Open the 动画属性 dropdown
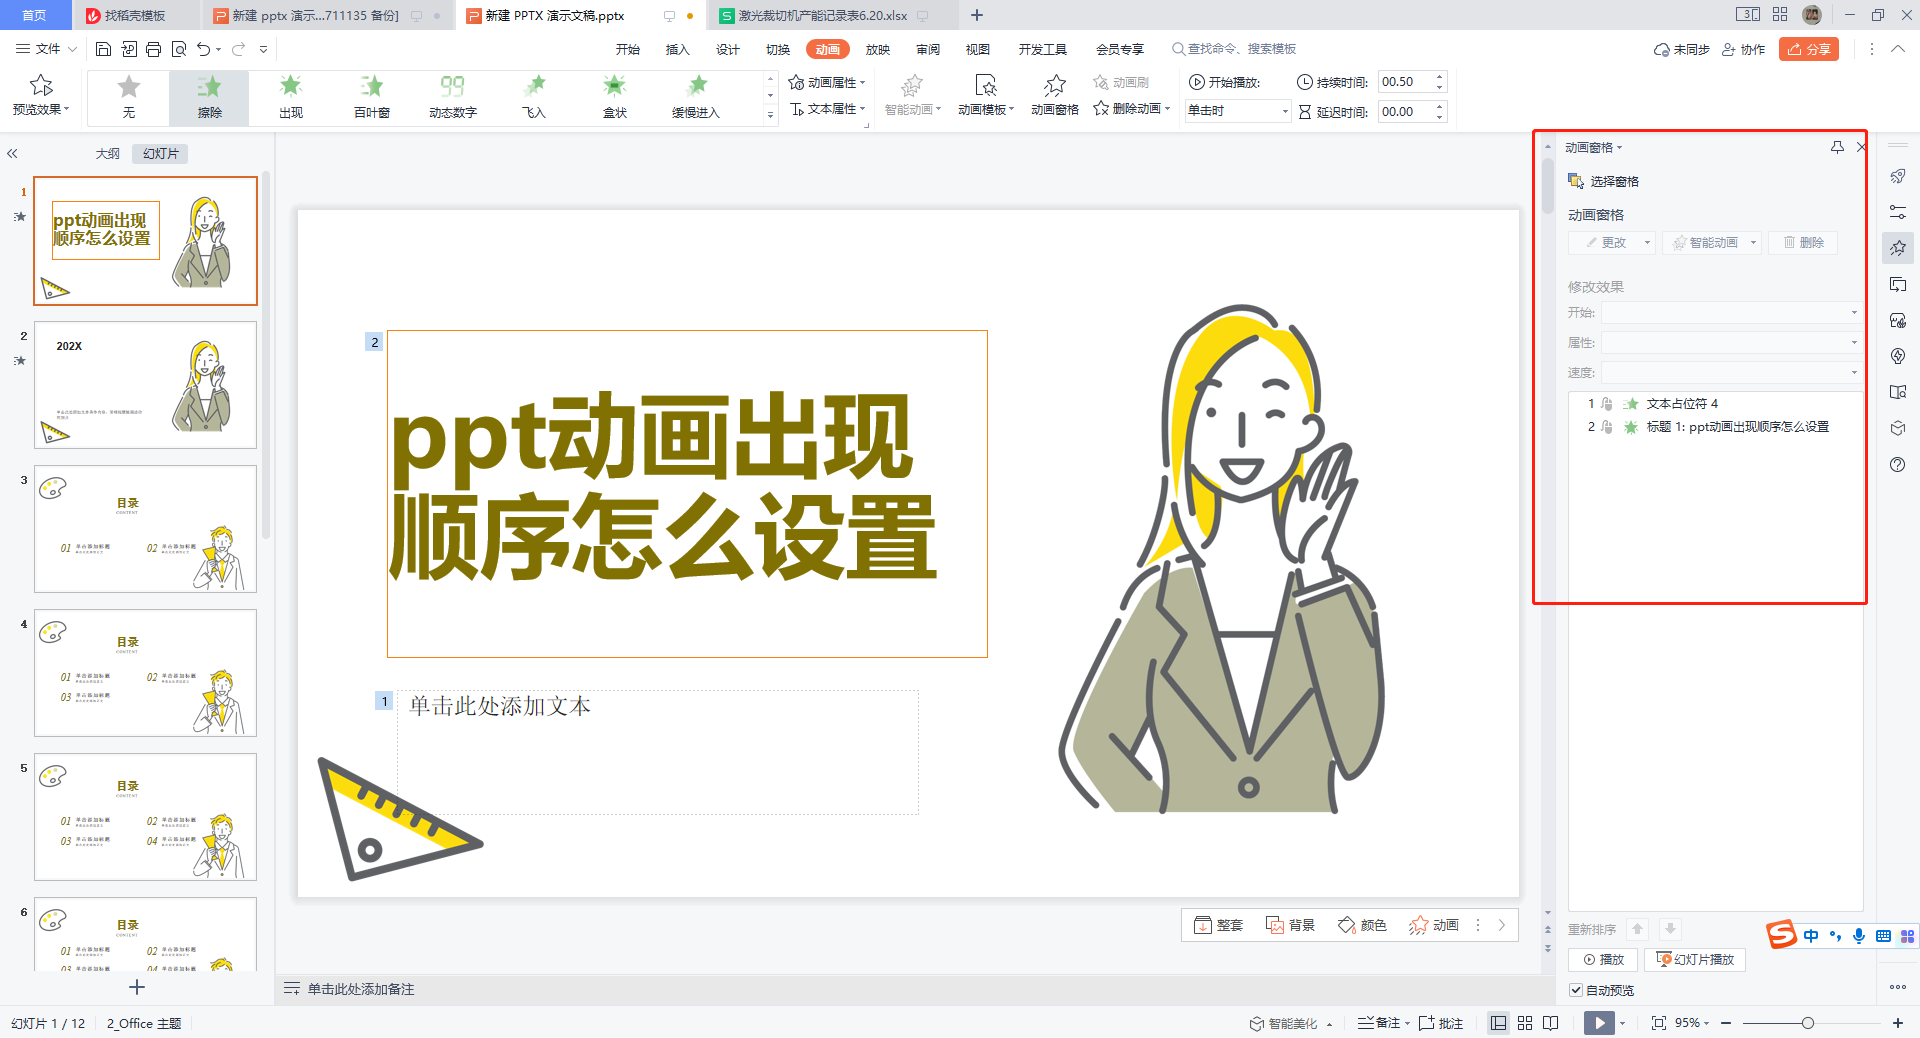This screenshot has width=1920, height=1038. (x=827, y=82)
